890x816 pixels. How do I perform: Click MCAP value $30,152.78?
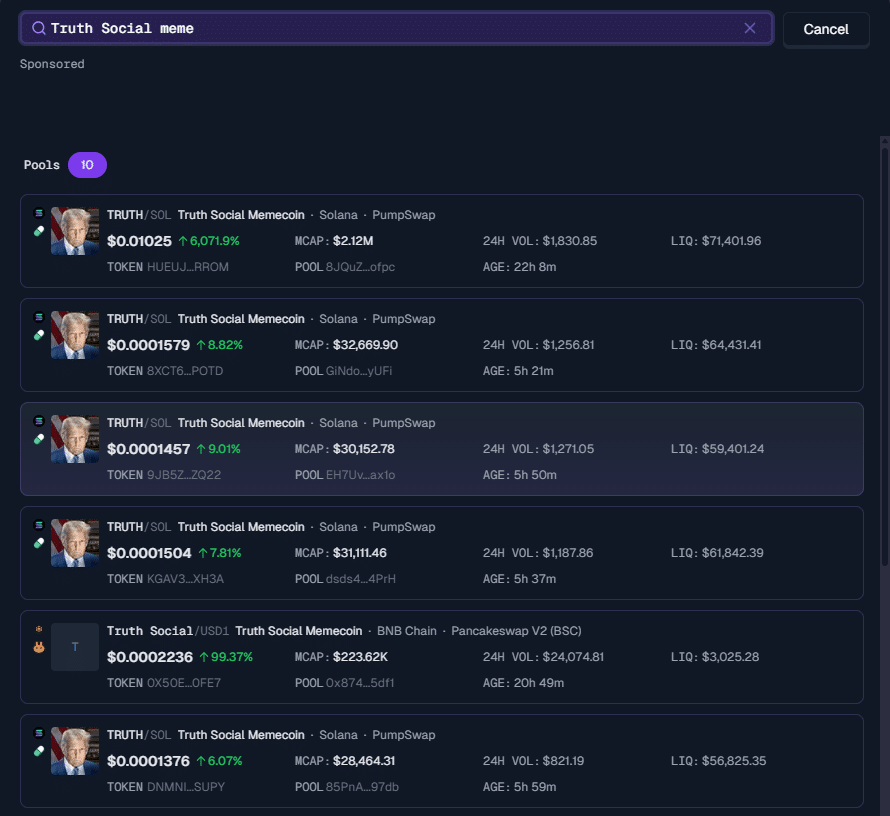364,449
